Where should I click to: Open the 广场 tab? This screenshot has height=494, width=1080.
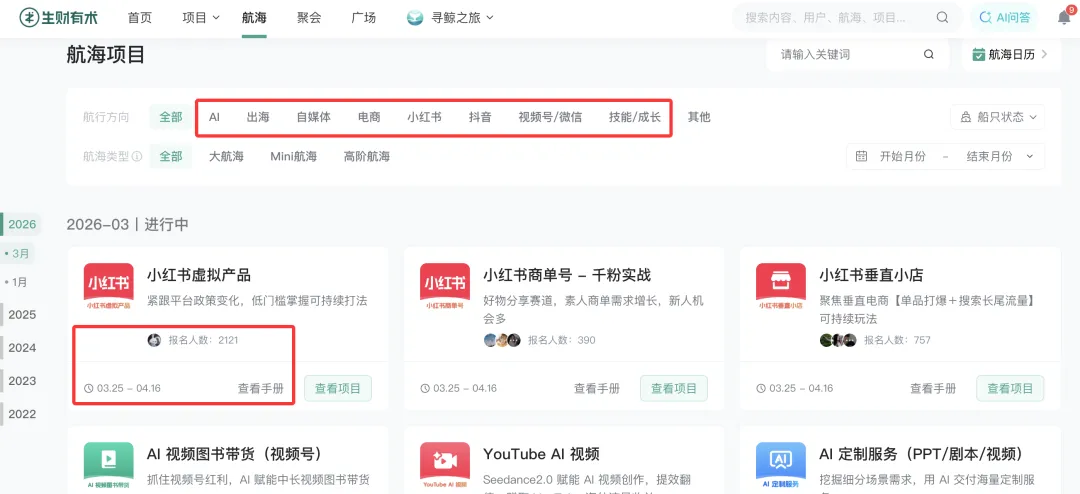pyautogui.click(x=364, y=18)
